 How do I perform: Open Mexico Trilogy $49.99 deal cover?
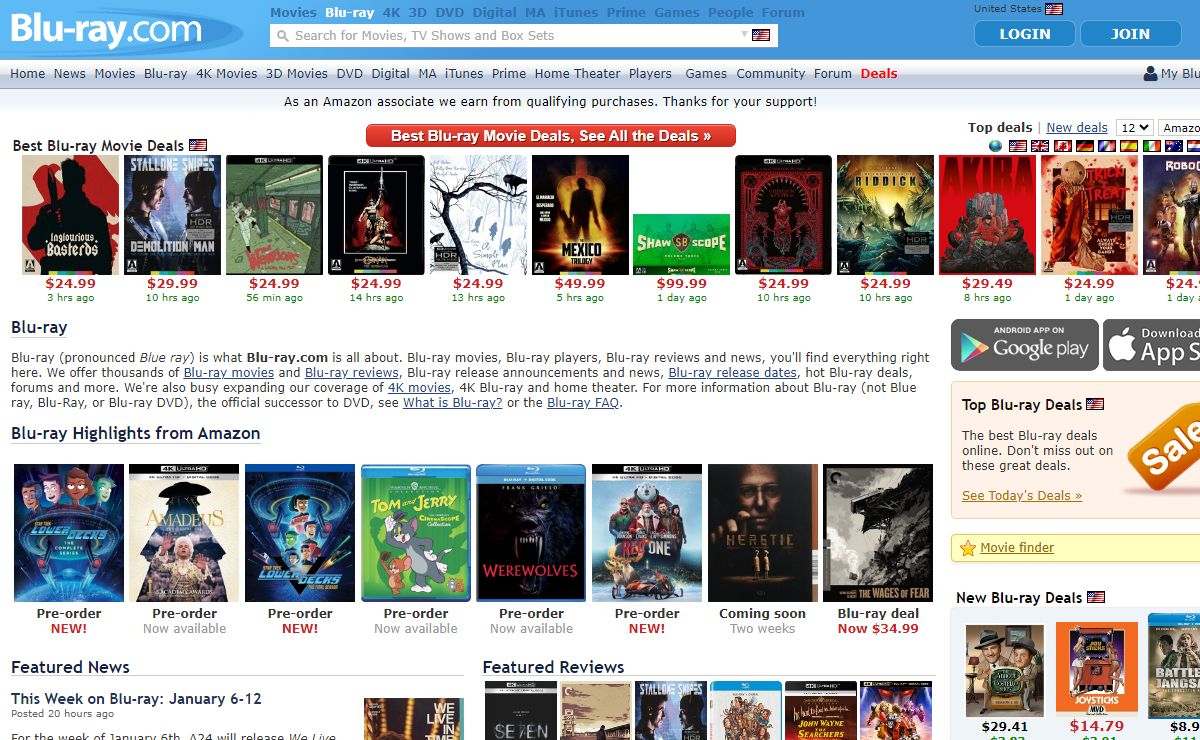coord(580,215)
